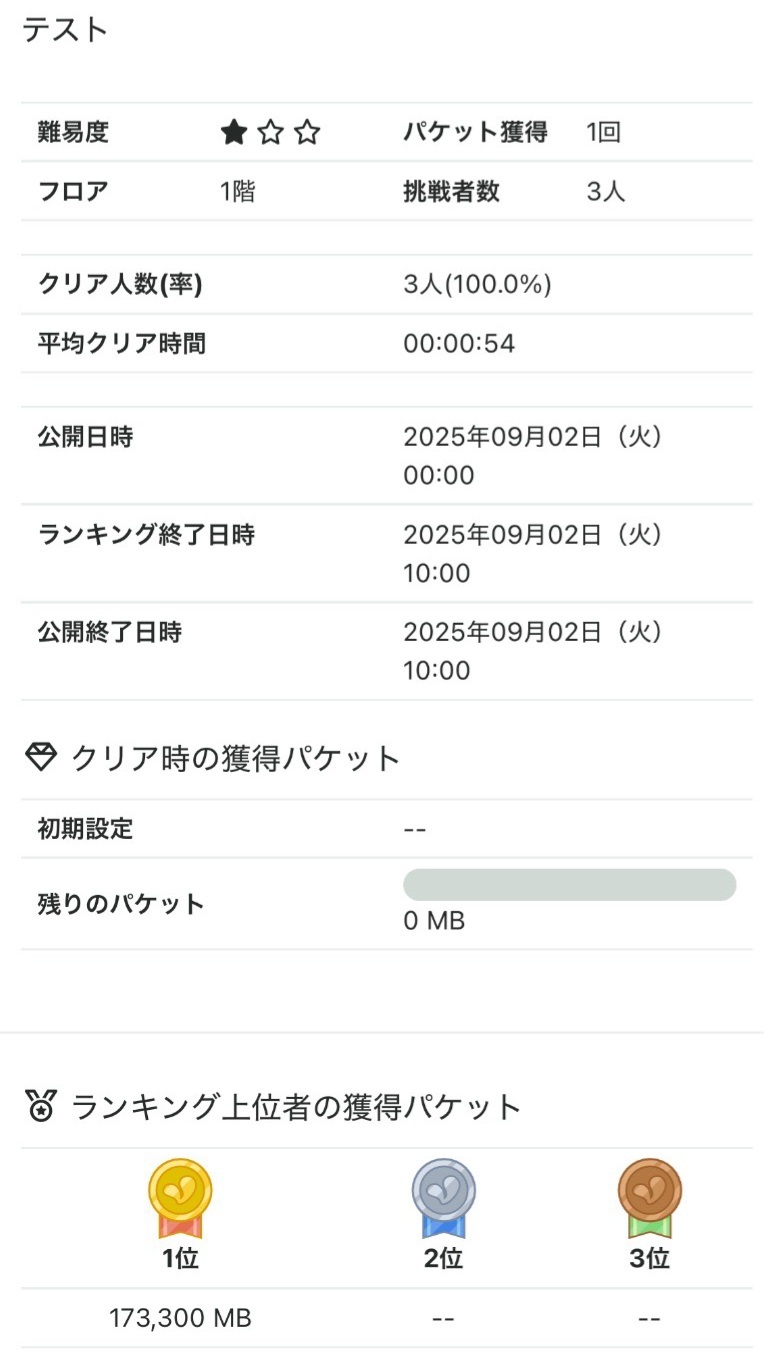The height and width of the screenshot is (1358, 764).
Task: Click the medal icon beside ランキング上位者の獲得パケット
Action: coord(40,1107)
